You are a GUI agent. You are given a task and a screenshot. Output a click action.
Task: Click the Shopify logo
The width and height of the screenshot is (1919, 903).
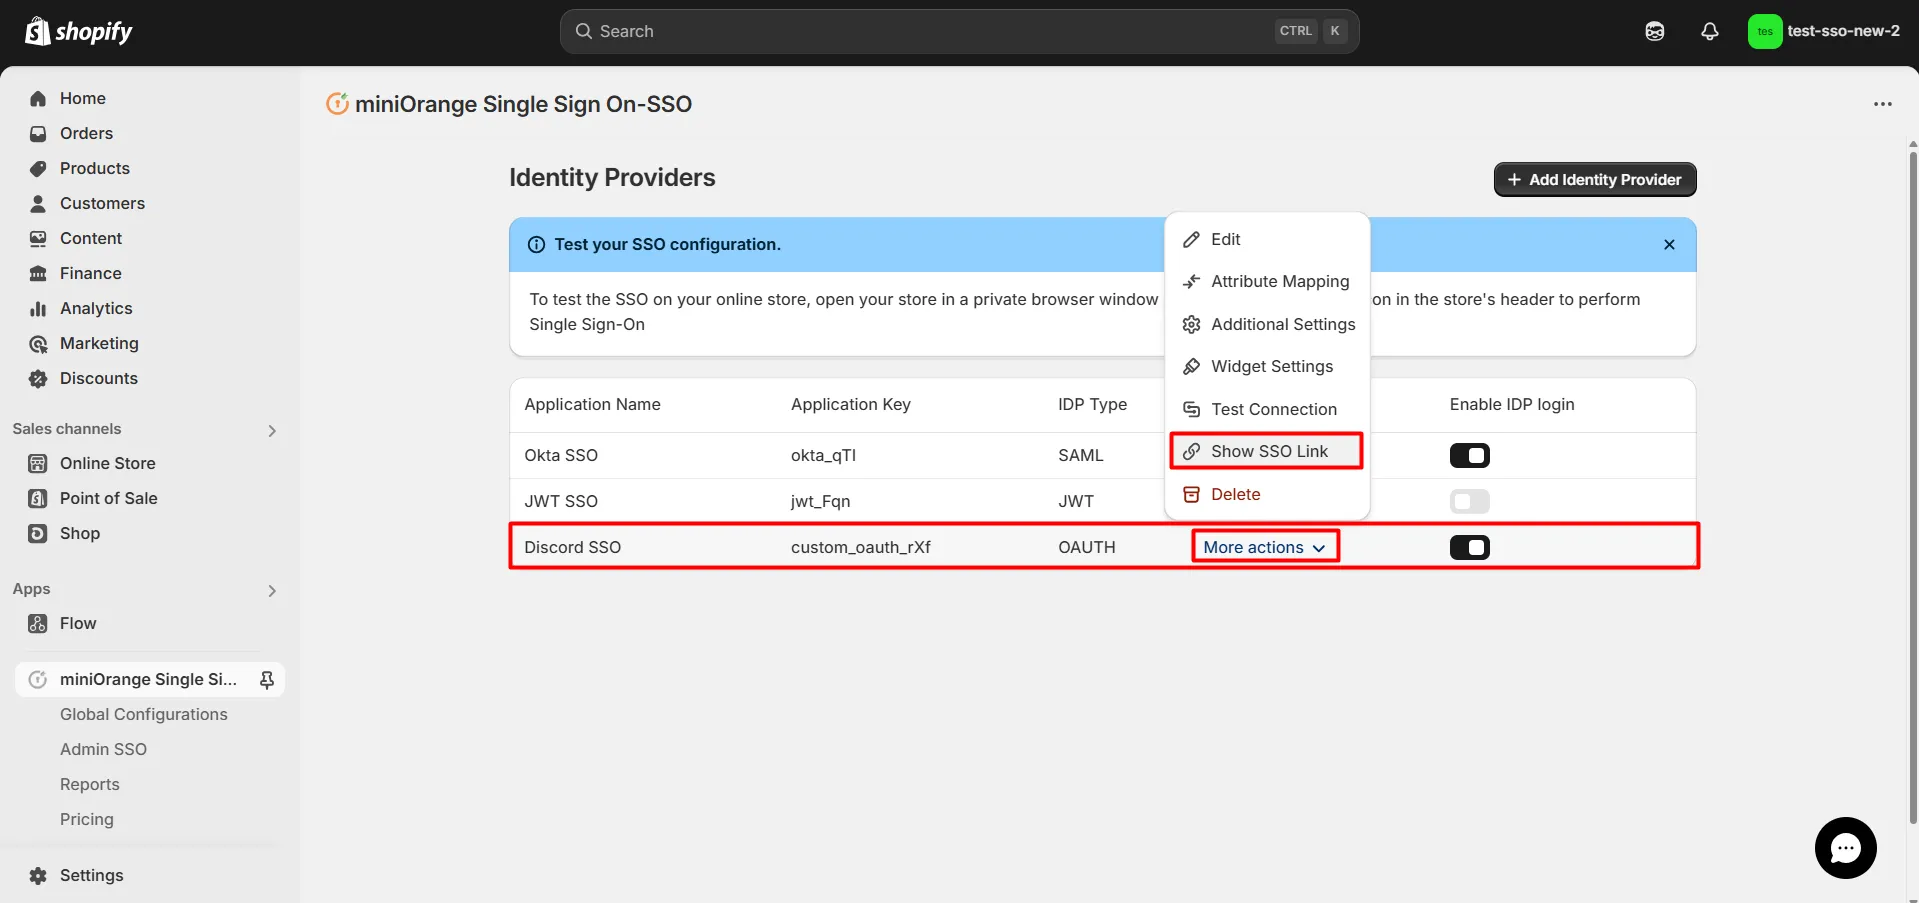[79, 32]
